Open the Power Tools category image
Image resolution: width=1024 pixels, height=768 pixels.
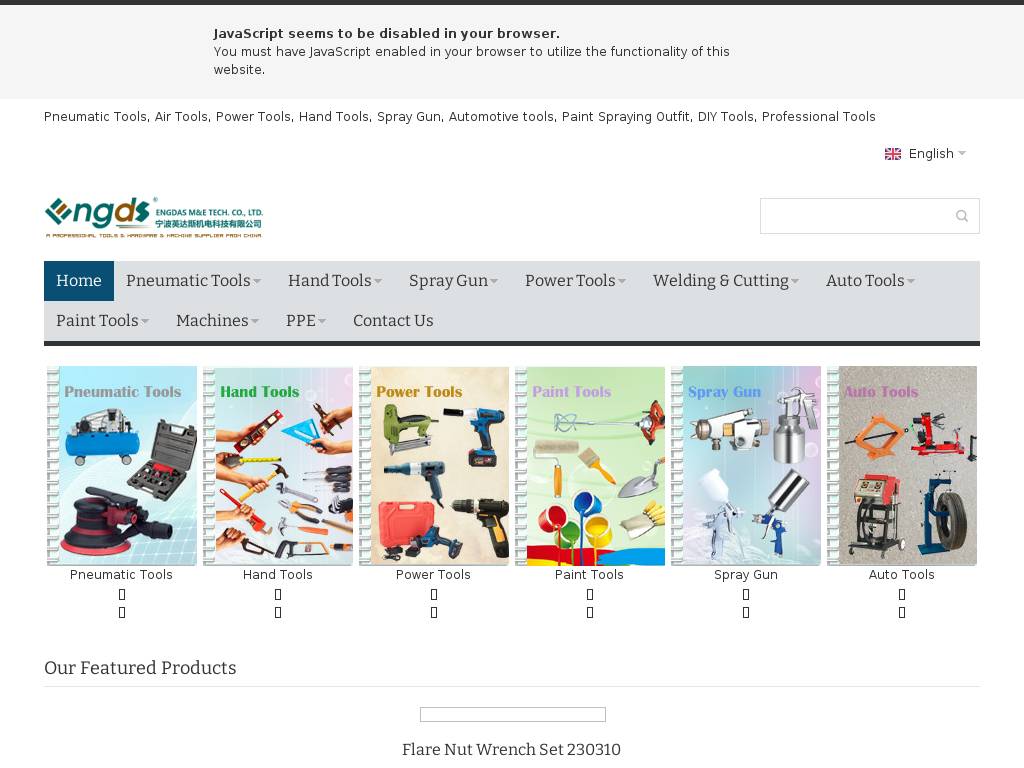tap(434, 466)
